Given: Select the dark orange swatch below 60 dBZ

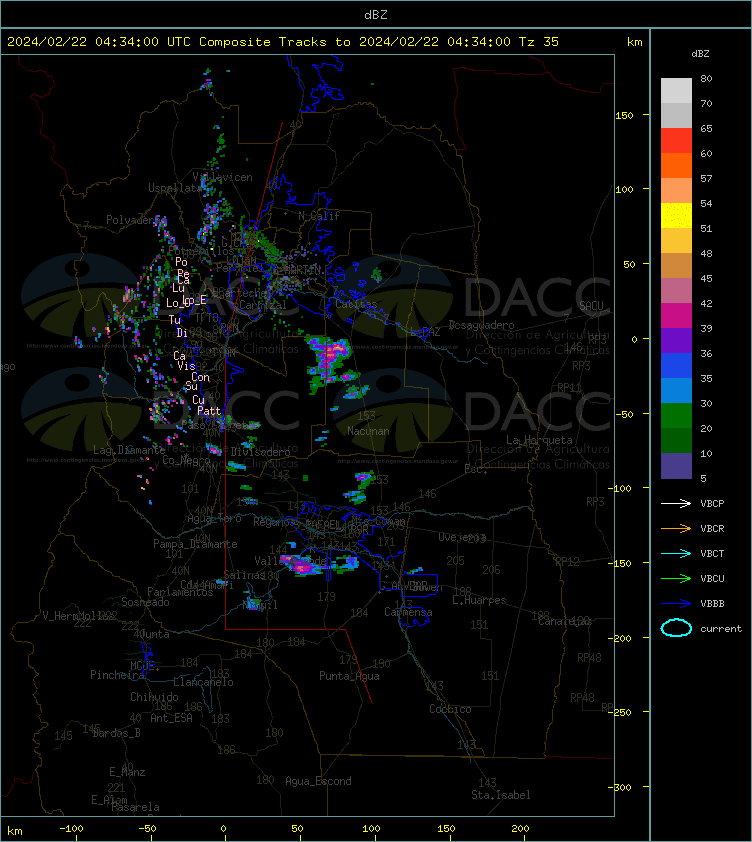Looking at the screenshot, I should [x=676, y=165].
